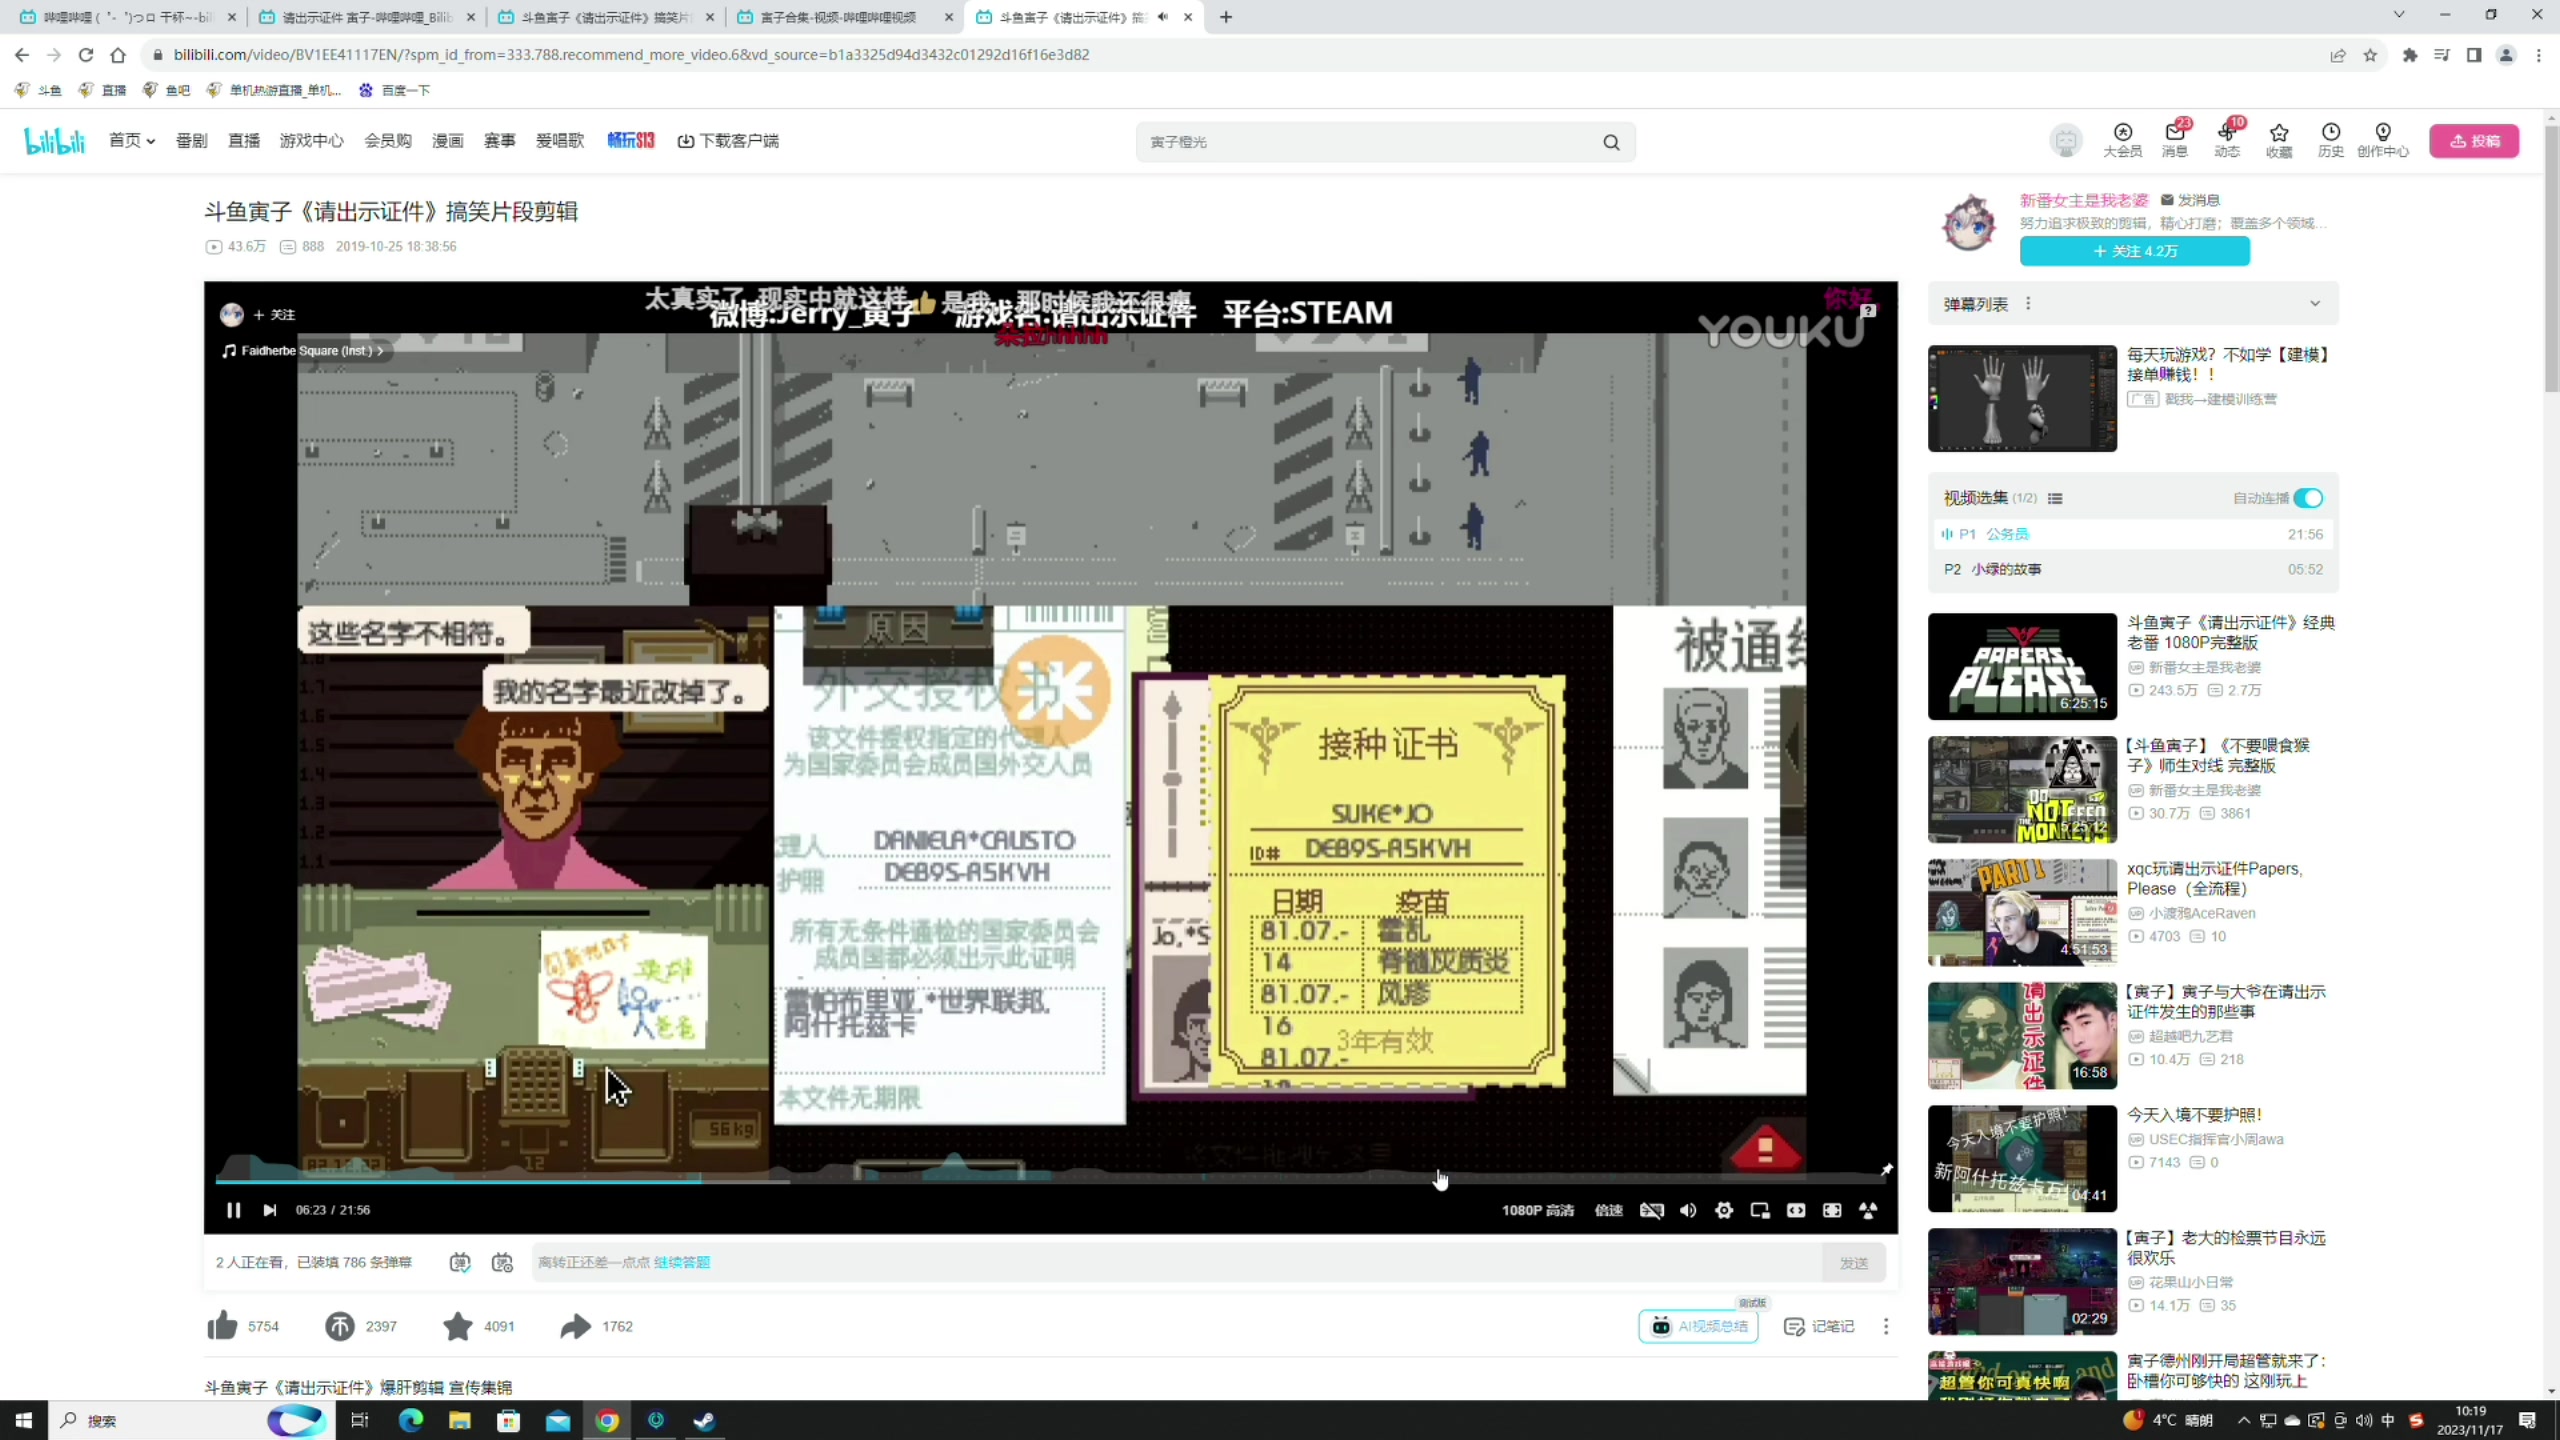Toggle danmaku display switch below the video
Screen dimensions: 2560x1440
click(460, 1262)
